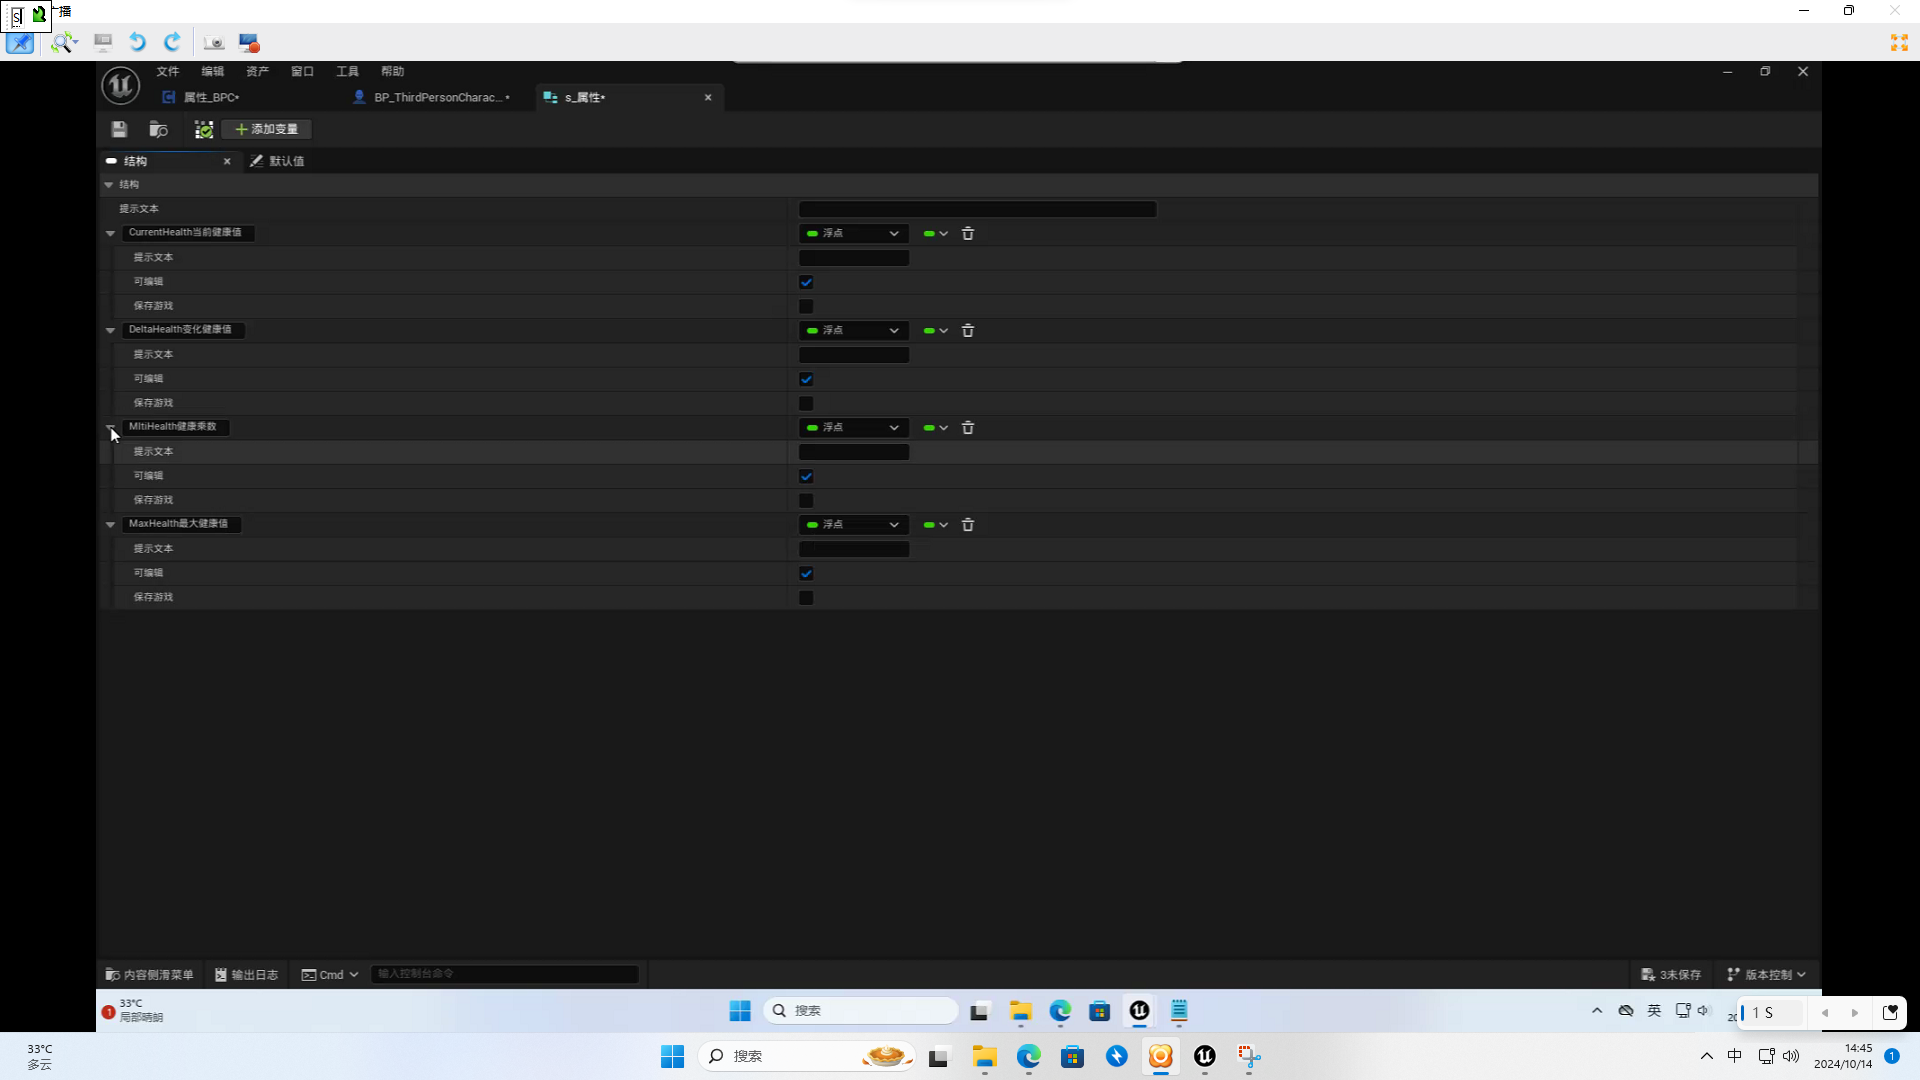
Task: Collapse the MltiHealth variable row
Action: (x=110, y=427)
